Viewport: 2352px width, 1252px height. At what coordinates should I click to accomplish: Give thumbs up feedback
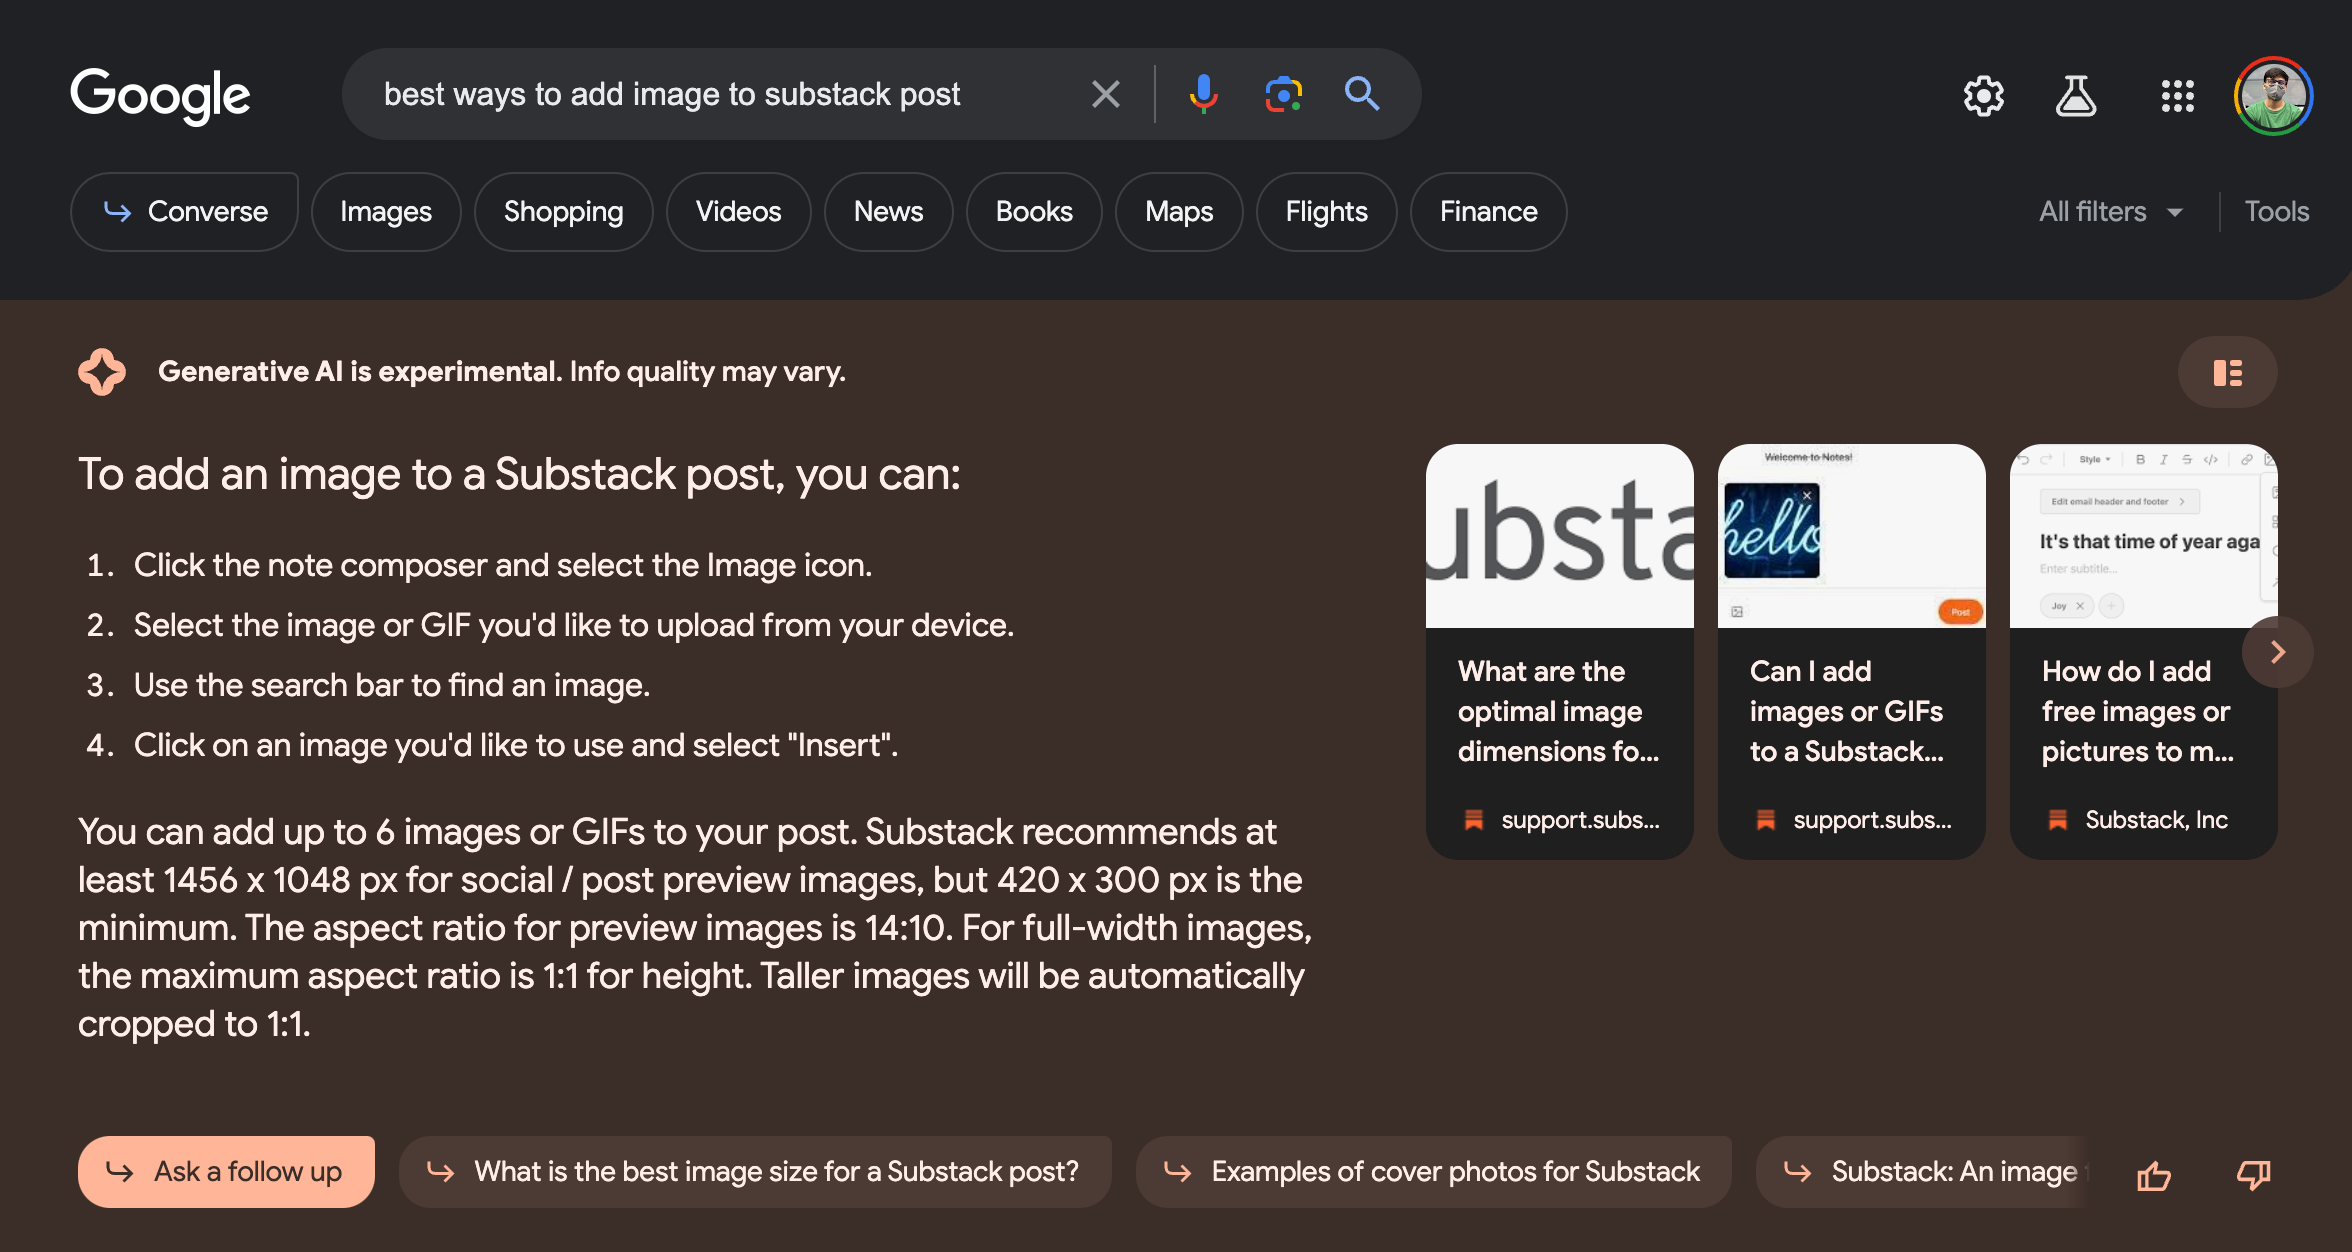coord(2153,1175)
